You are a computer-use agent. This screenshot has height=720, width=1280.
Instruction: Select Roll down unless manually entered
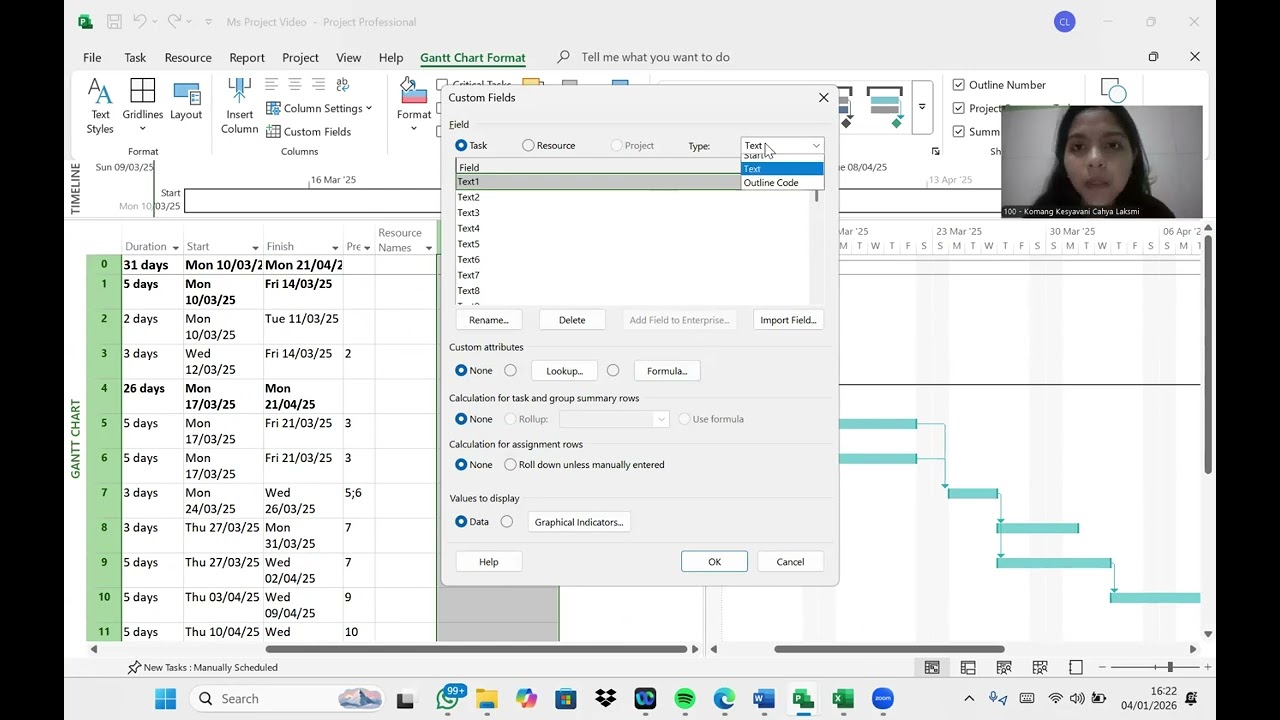click(x=511, y=465)
